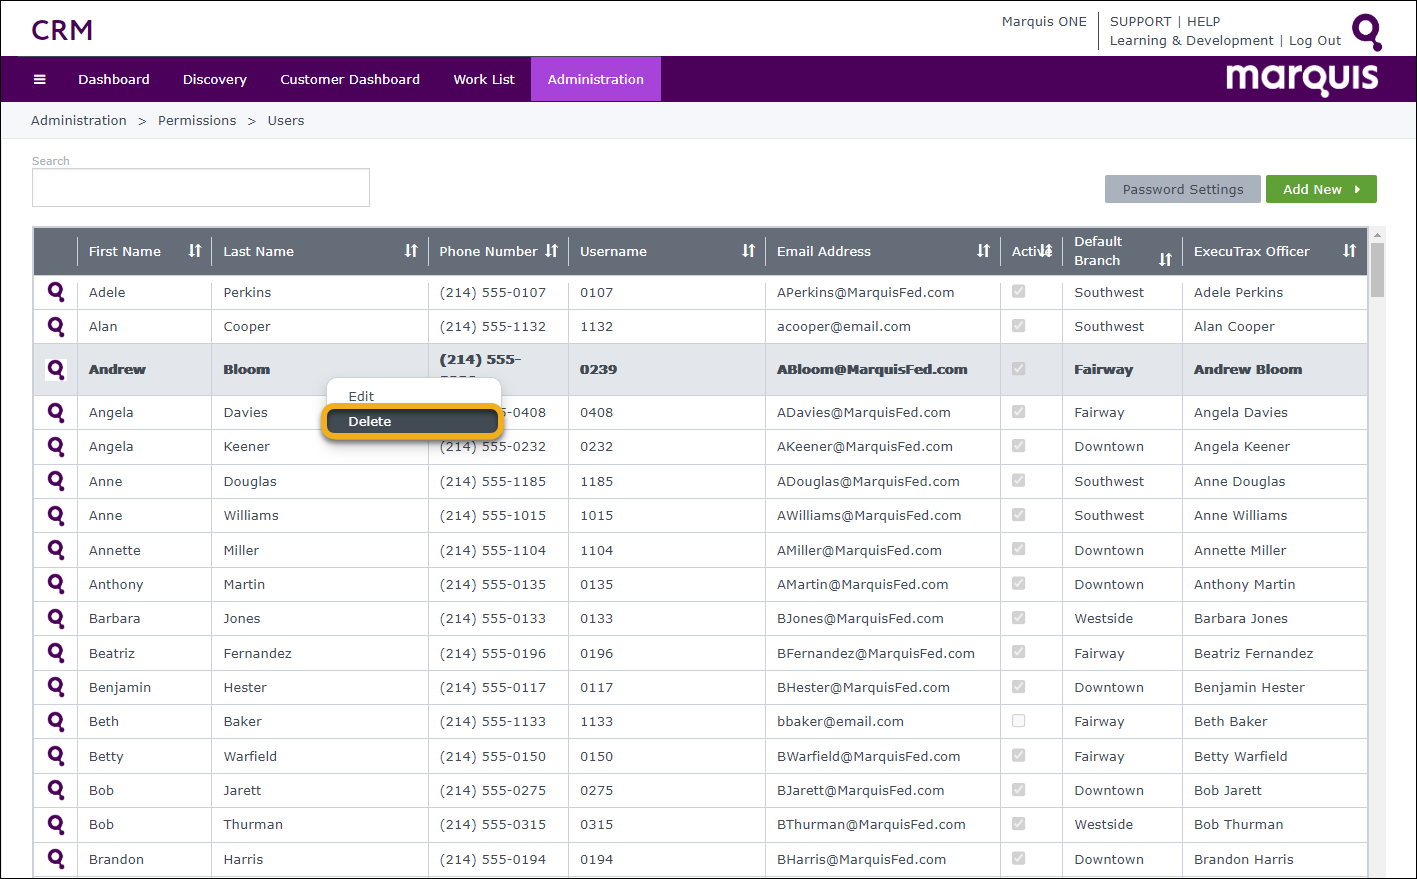The image size is (1417, 879).
Task: Open the Work List tab
Action: 484,79
